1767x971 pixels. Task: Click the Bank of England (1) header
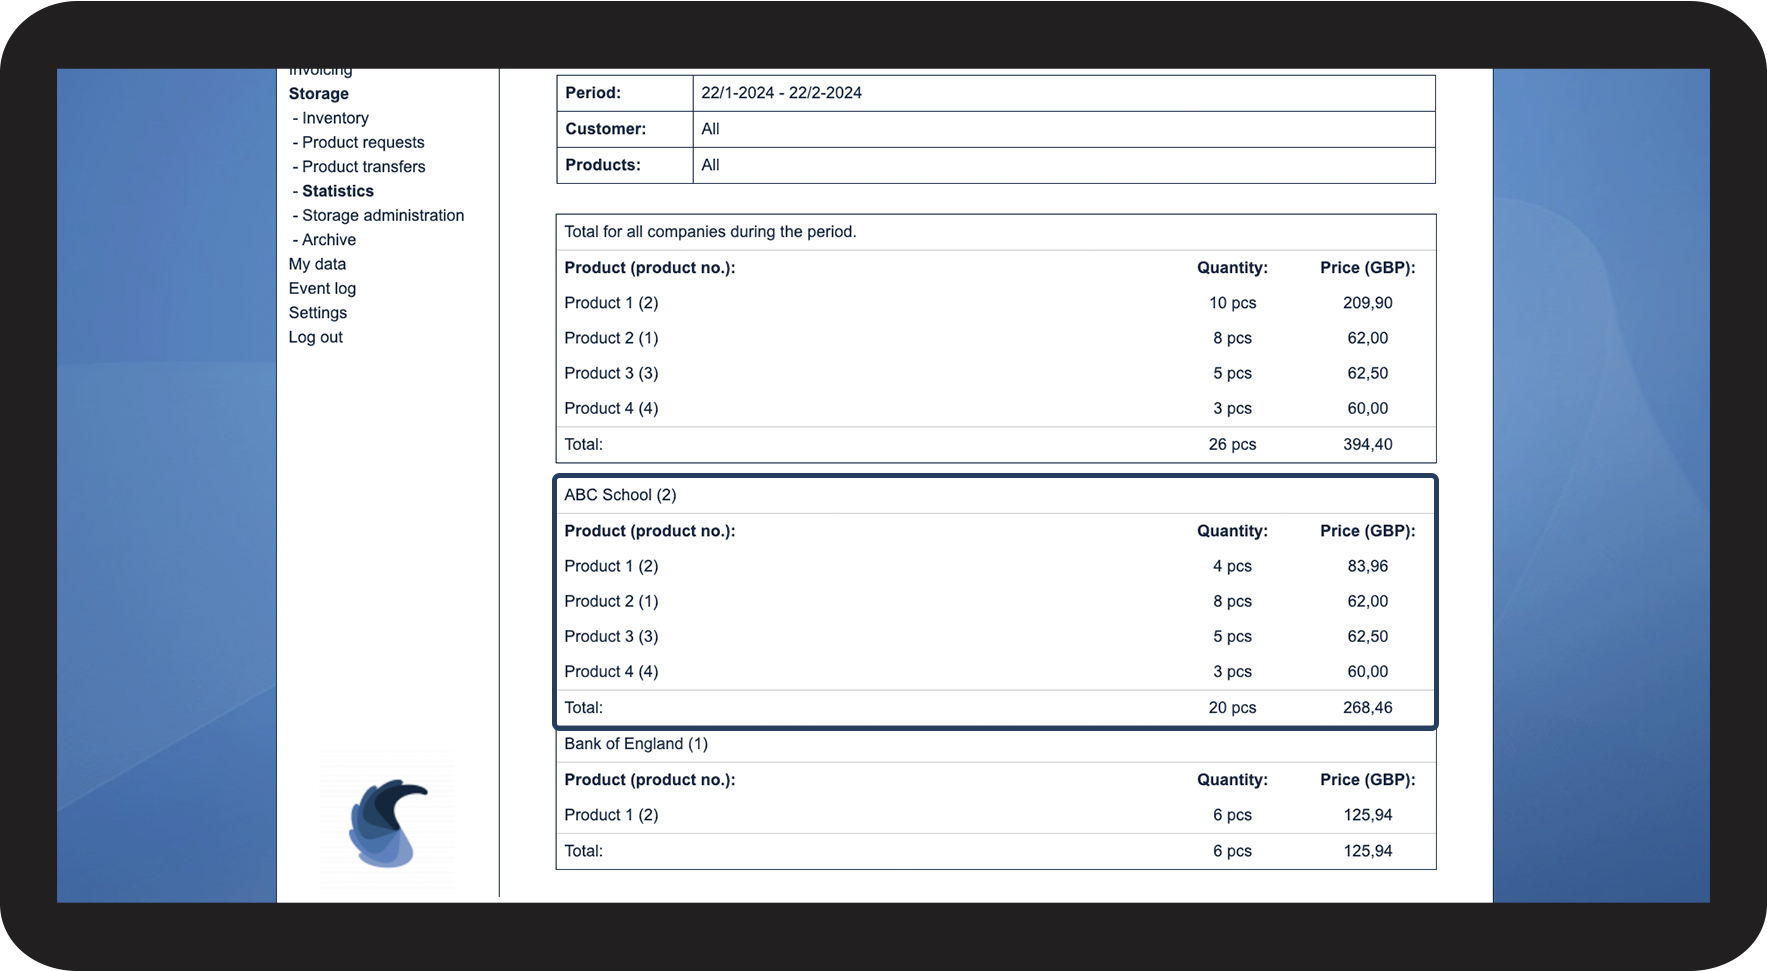635,744
